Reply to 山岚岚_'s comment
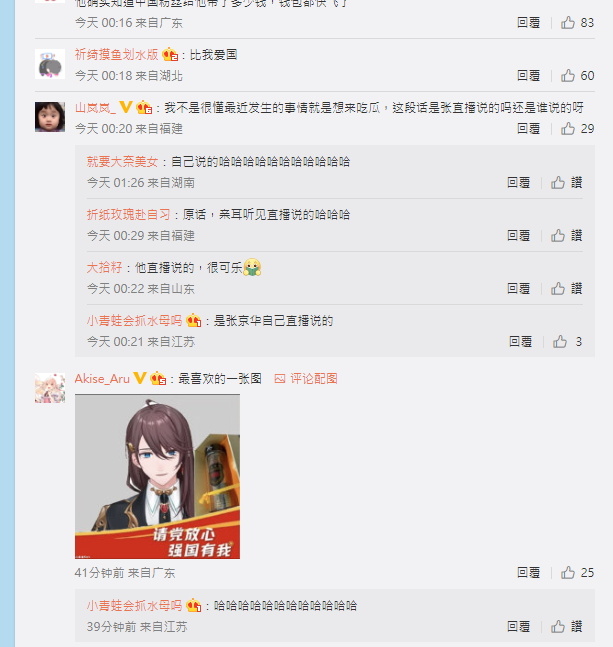Image resolution: width=613 pixels, height=647 pixels. [x=528, y=129]
